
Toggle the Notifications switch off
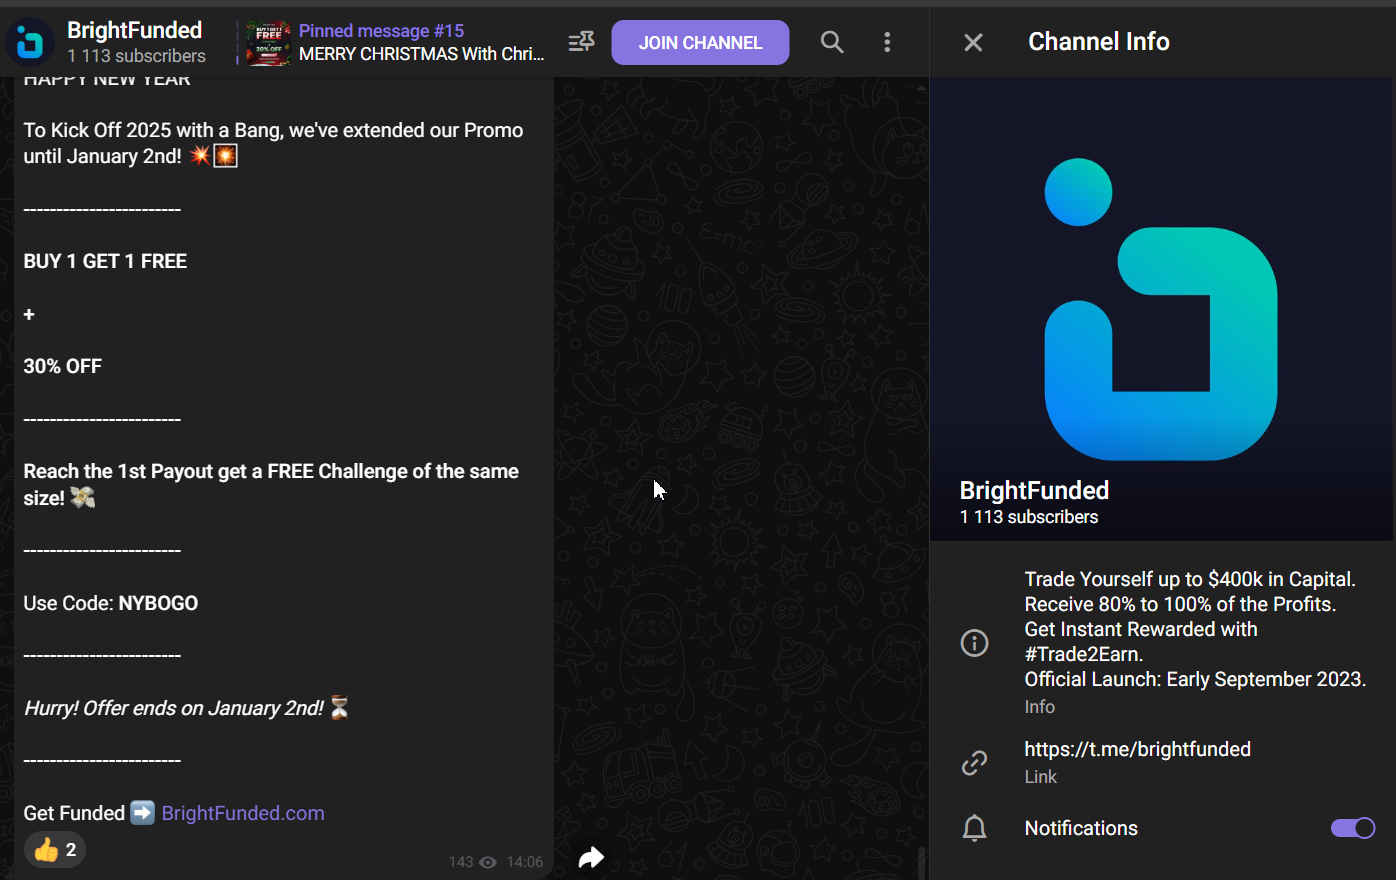1352,828
